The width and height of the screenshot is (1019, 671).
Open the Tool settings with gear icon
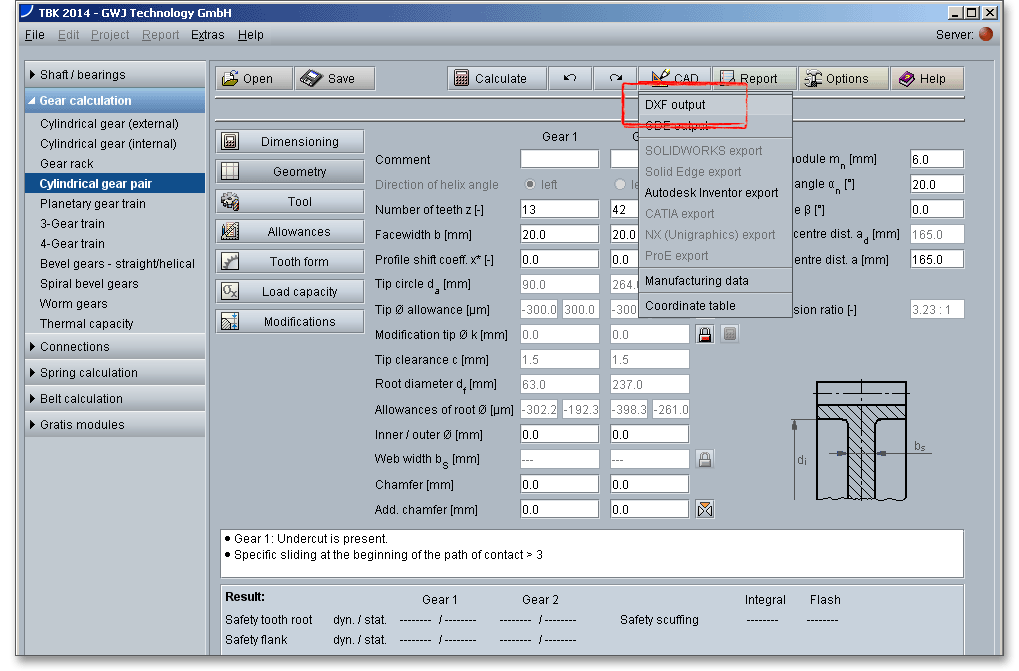290,202
